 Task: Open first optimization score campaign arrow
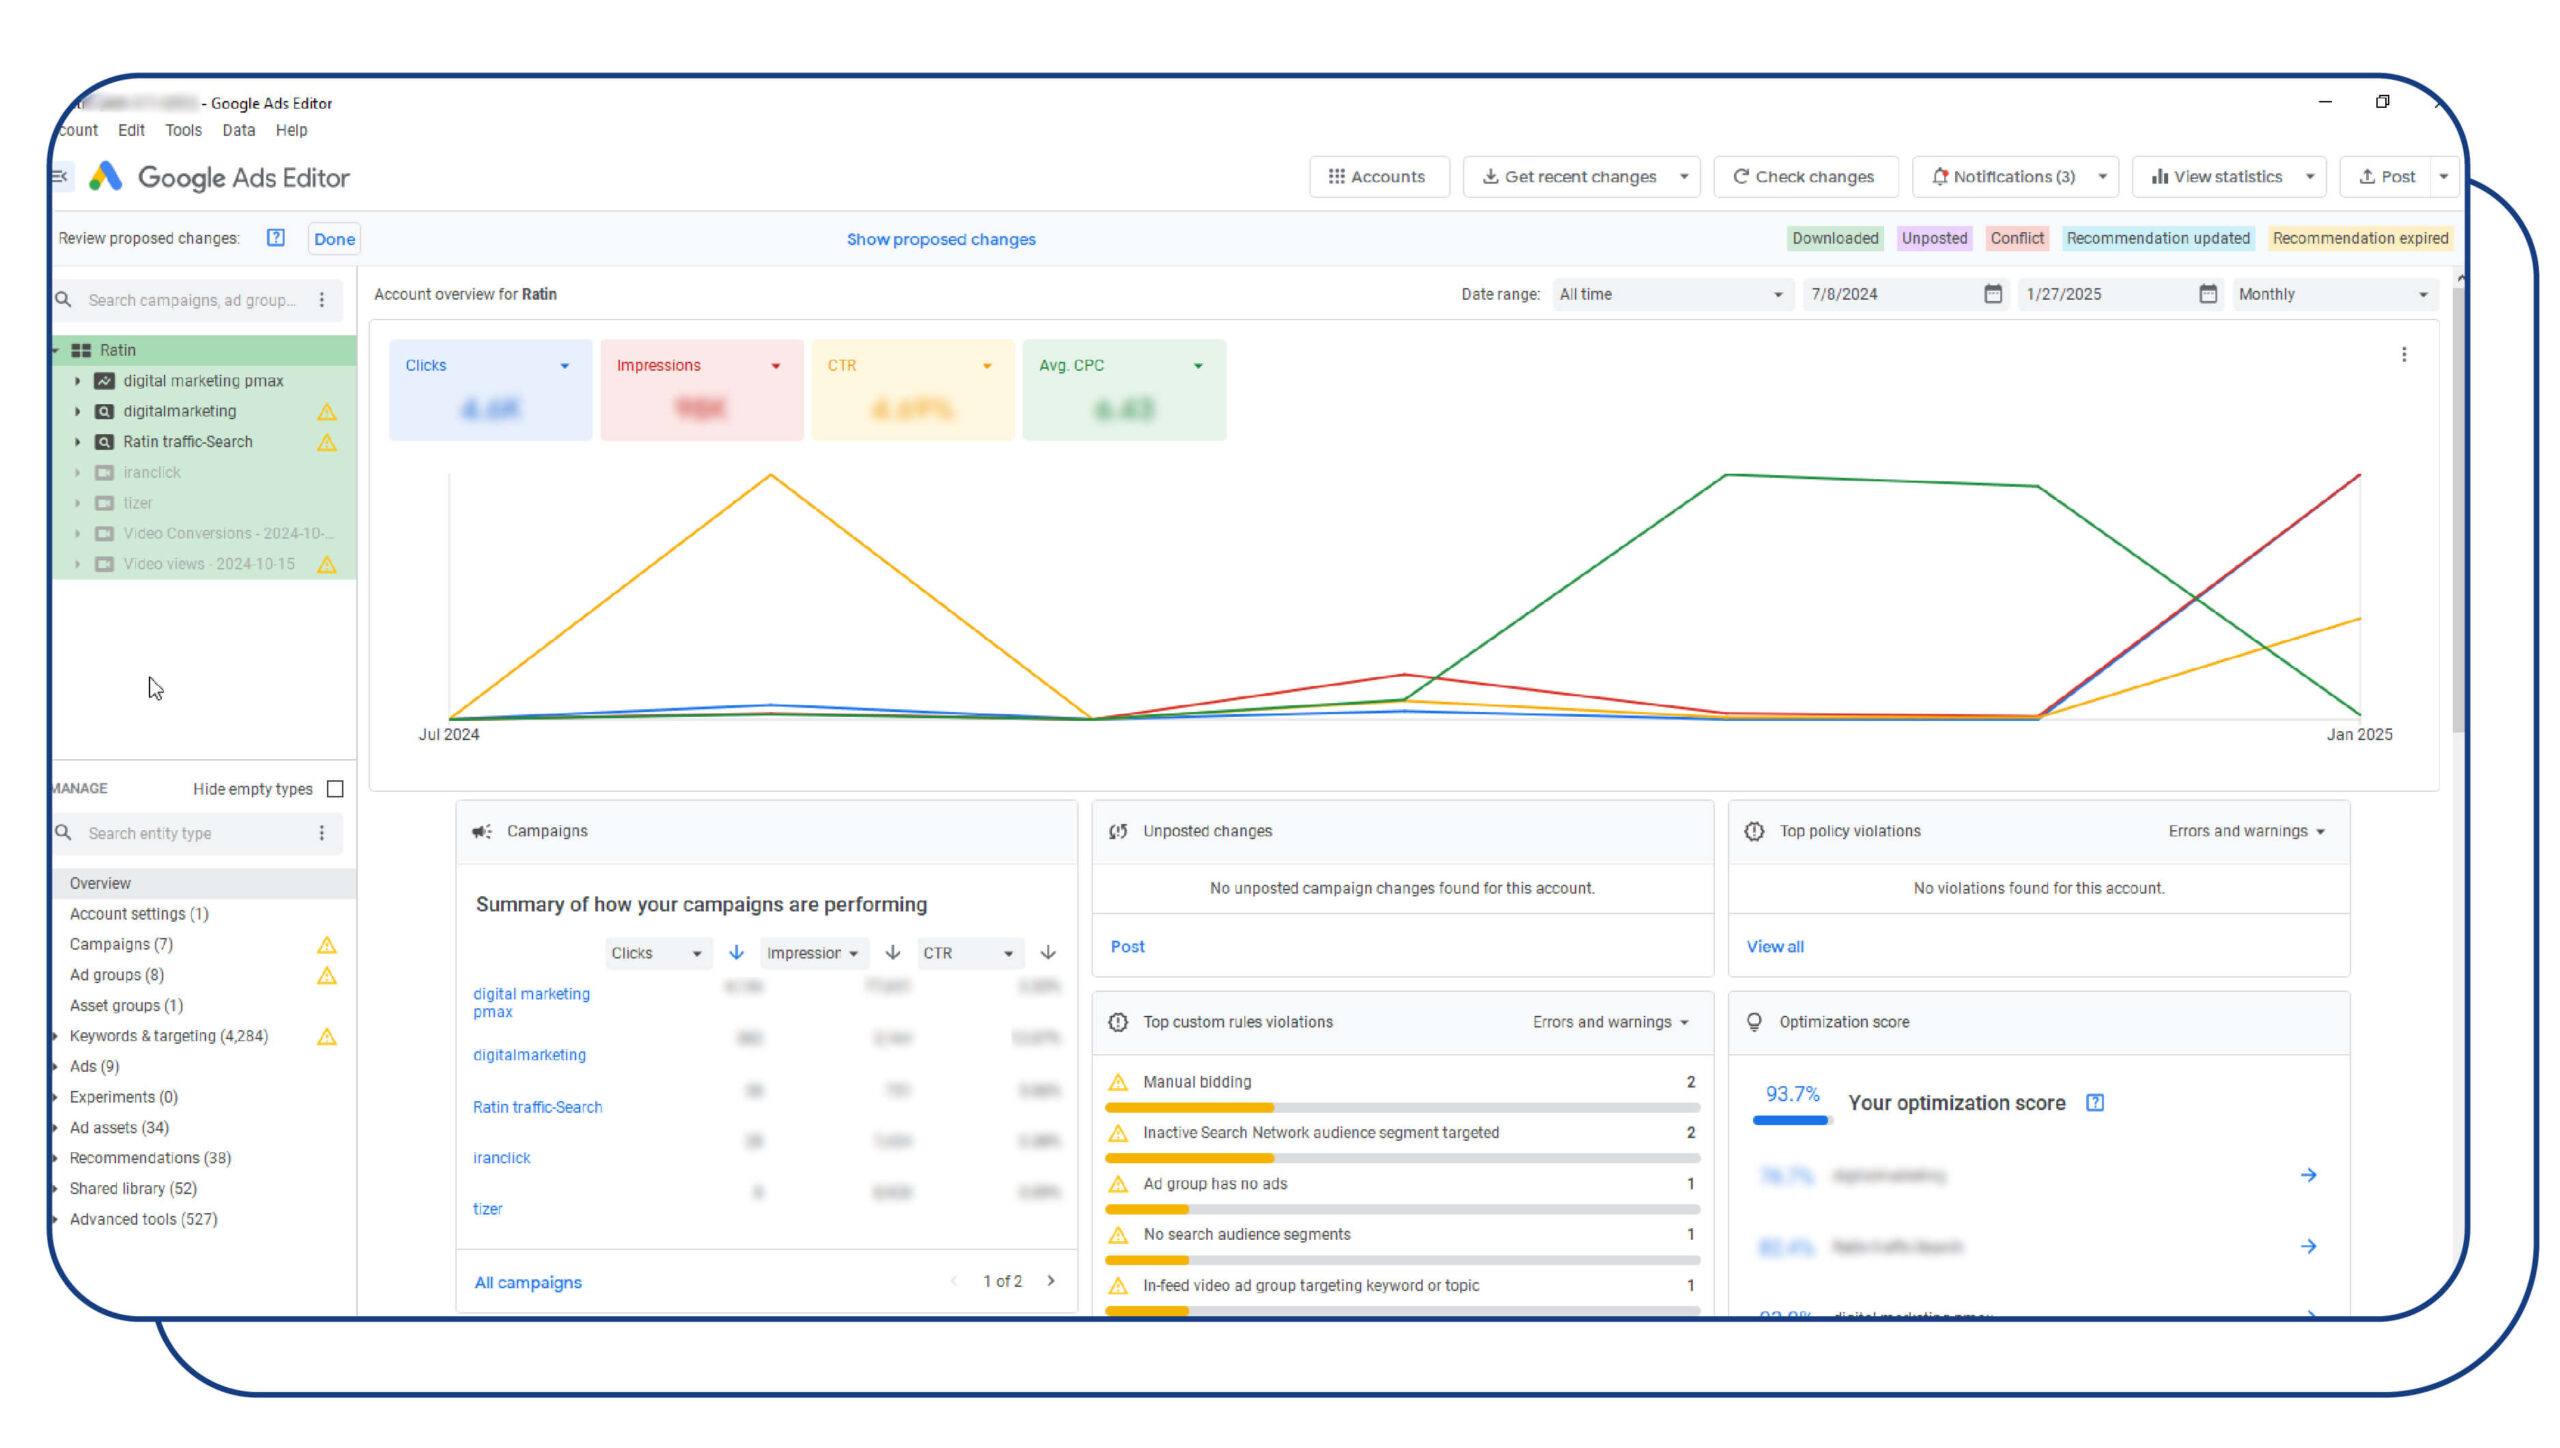pos(2307,1174)
